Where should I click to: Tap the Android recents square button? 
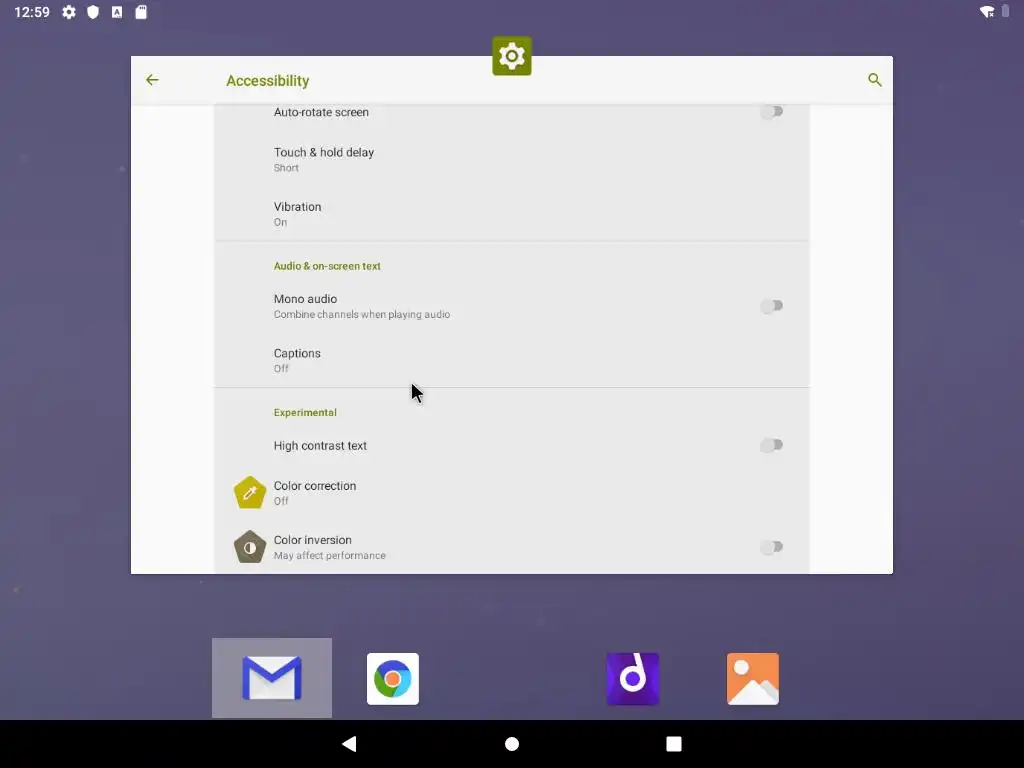click(674, 744)
